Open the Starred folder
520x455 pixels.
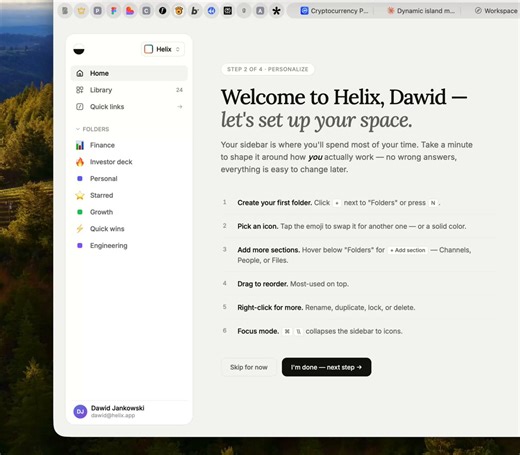click(x=129, y=195)
